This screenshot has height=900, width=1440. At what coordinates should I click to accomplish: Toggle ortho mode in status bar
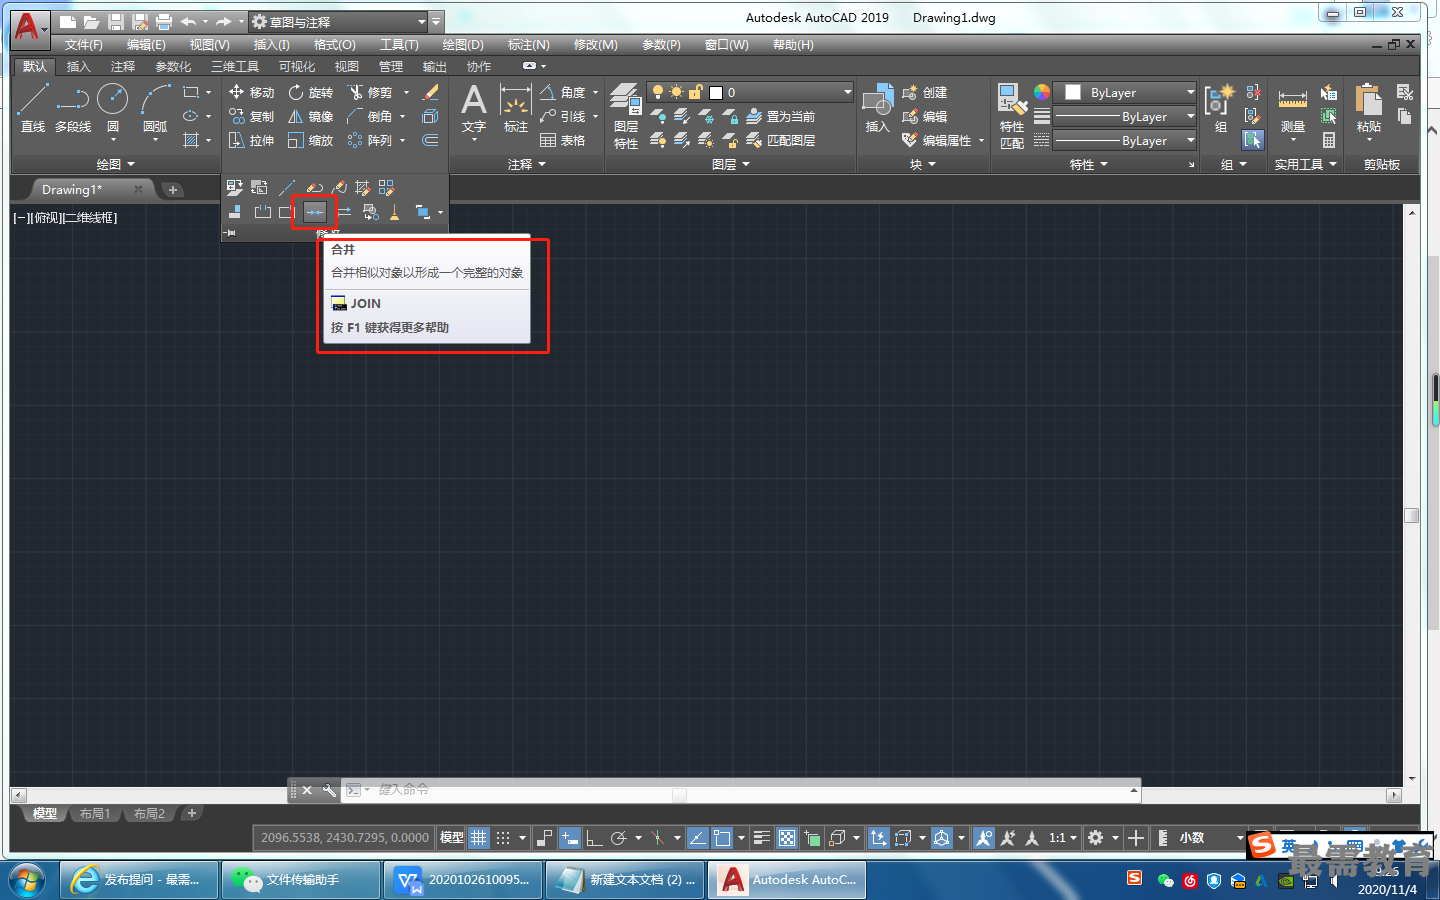click(594, 838)
